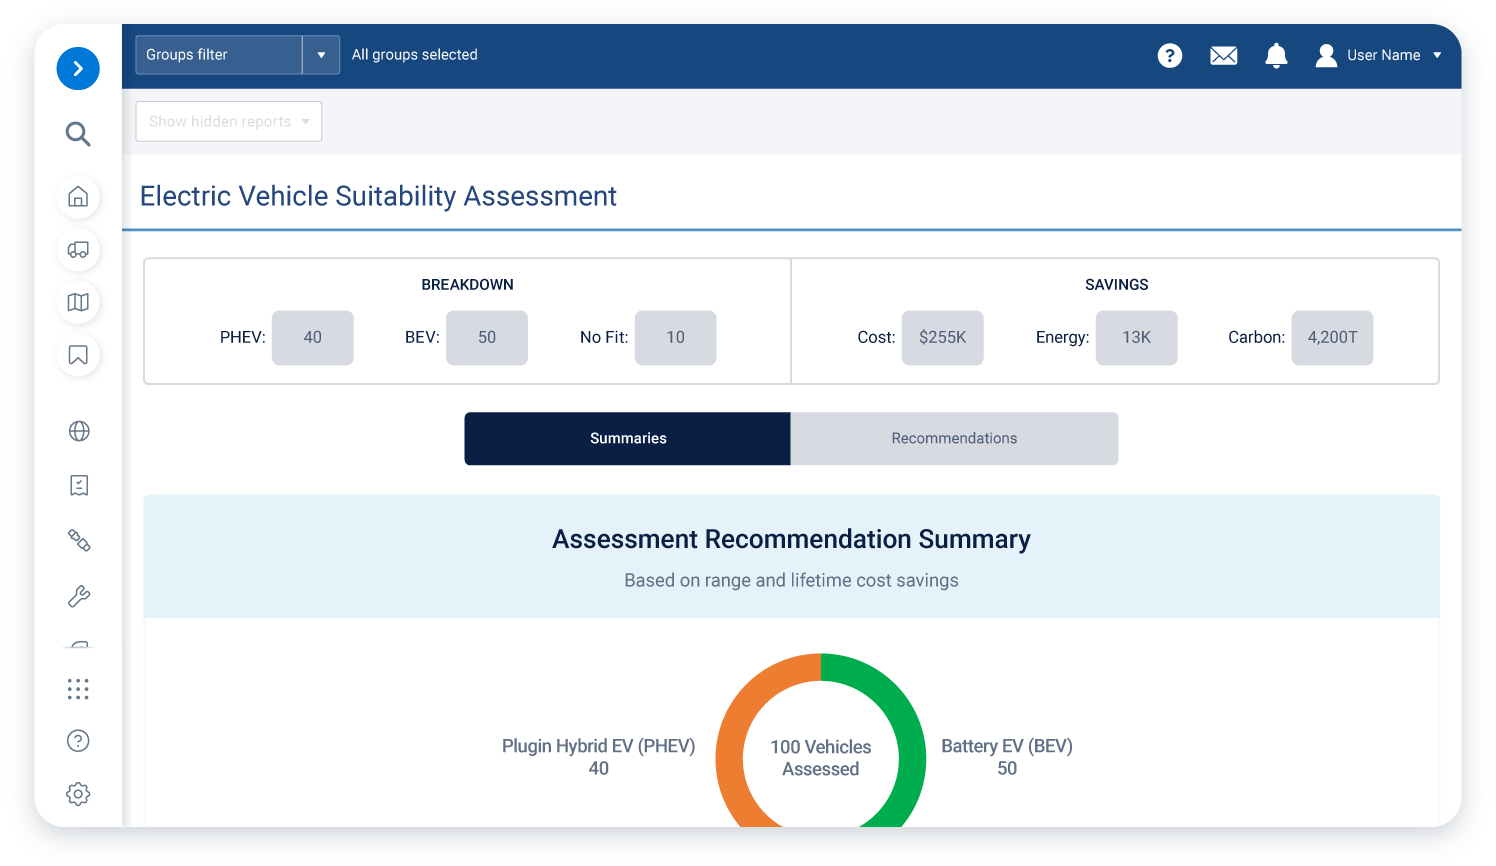The image size is (1496, 866).
Task: Expand the User Name account menu
Action: (x=1390, y=55)
